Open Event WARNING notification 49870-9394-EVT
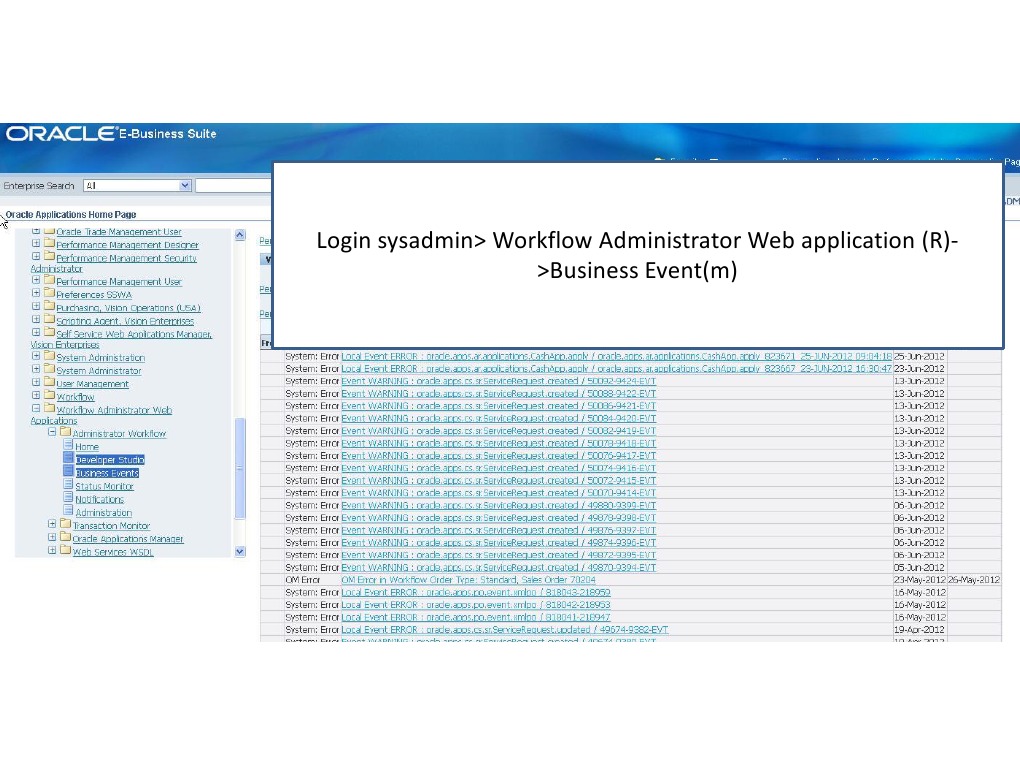The width and height of the screenshot is (1020, 765). (x=498, y=567)
